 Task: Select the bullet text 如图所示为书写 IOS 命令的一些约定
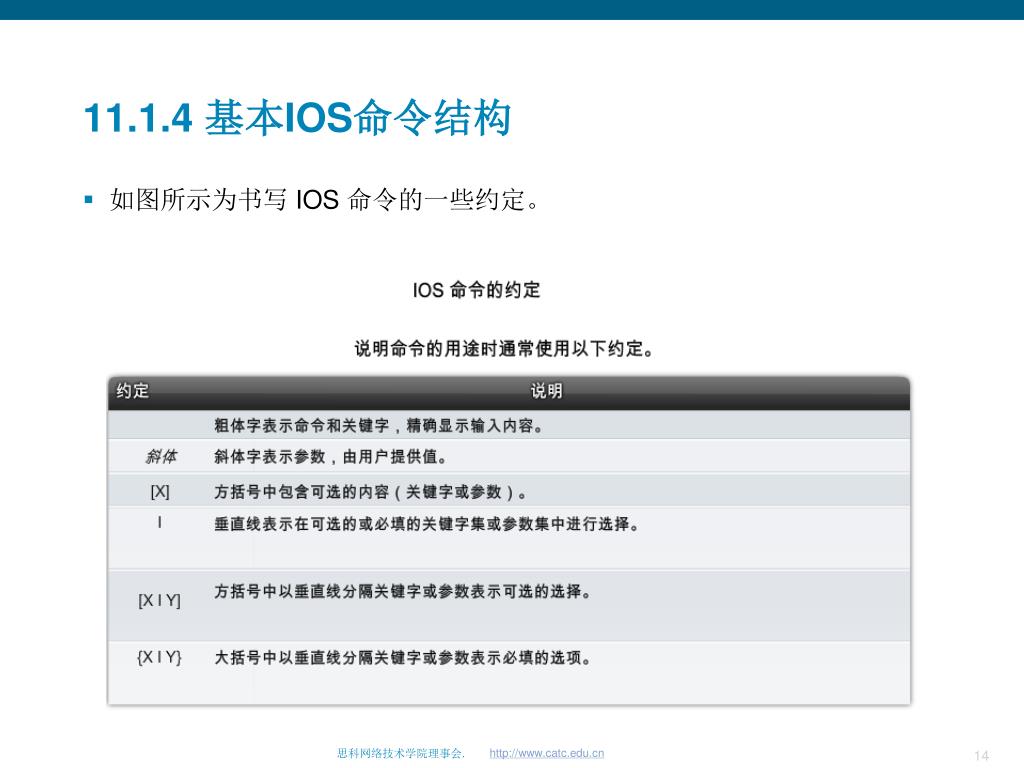pos(325,199)
